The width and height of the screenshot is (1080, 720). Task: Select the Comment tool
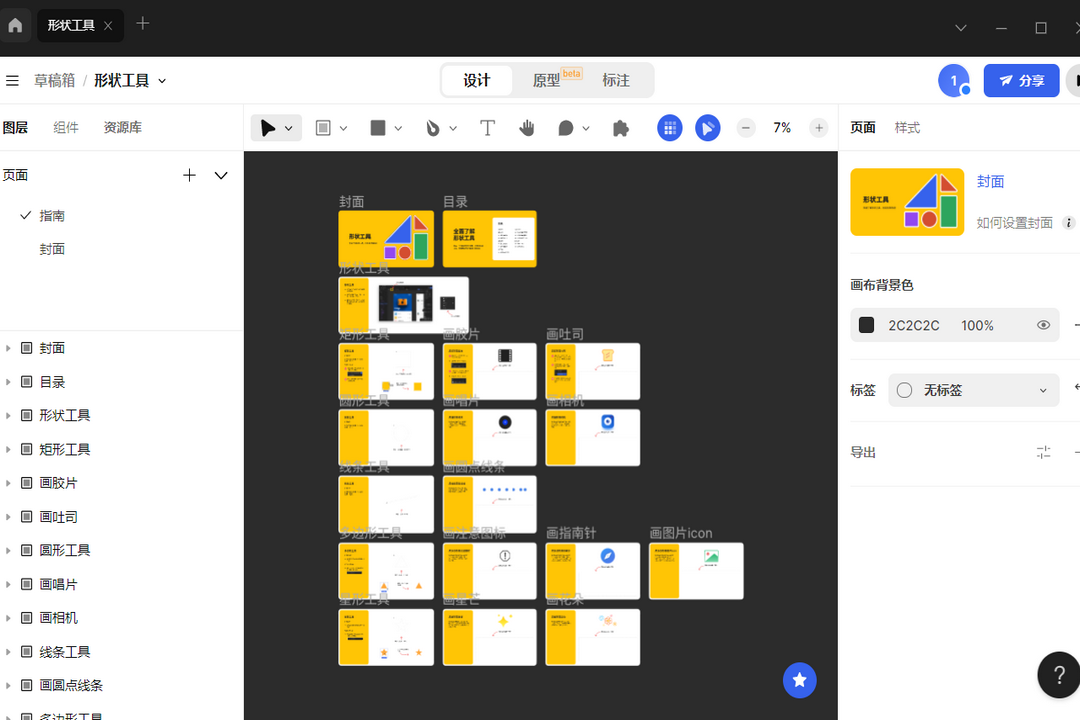[x=567, y=127]
